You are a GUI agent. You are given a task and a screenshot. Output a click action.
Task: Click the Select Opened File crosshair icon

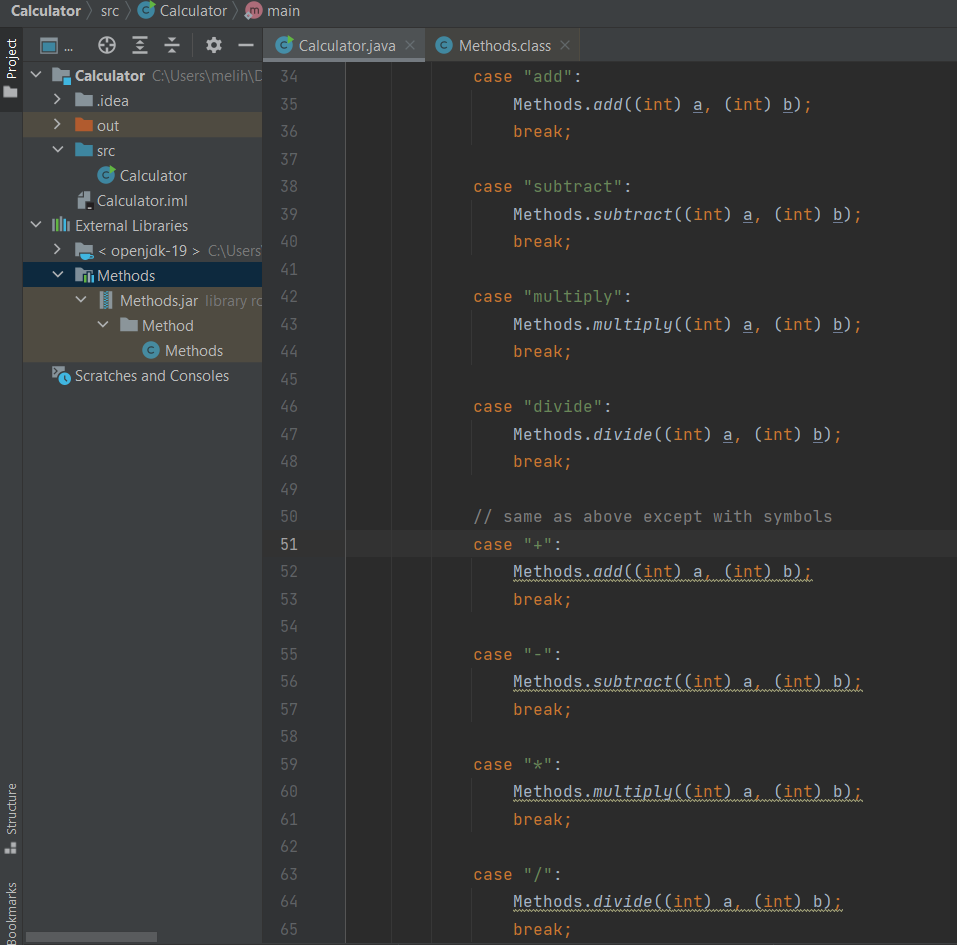point(106,45)
